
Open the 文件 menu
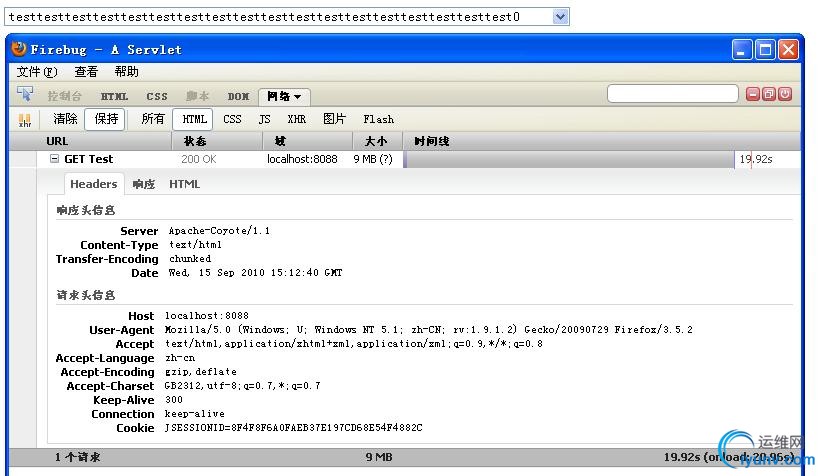pyautogui.click(x=37, y=72)
